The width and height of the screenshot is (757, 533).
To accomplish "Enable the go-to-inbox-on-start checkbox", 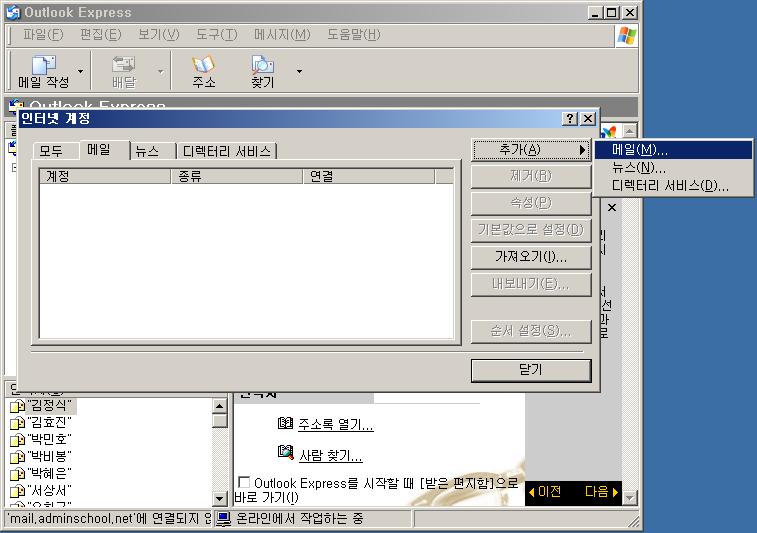I will pyautogui.click(x=244, y=482).
